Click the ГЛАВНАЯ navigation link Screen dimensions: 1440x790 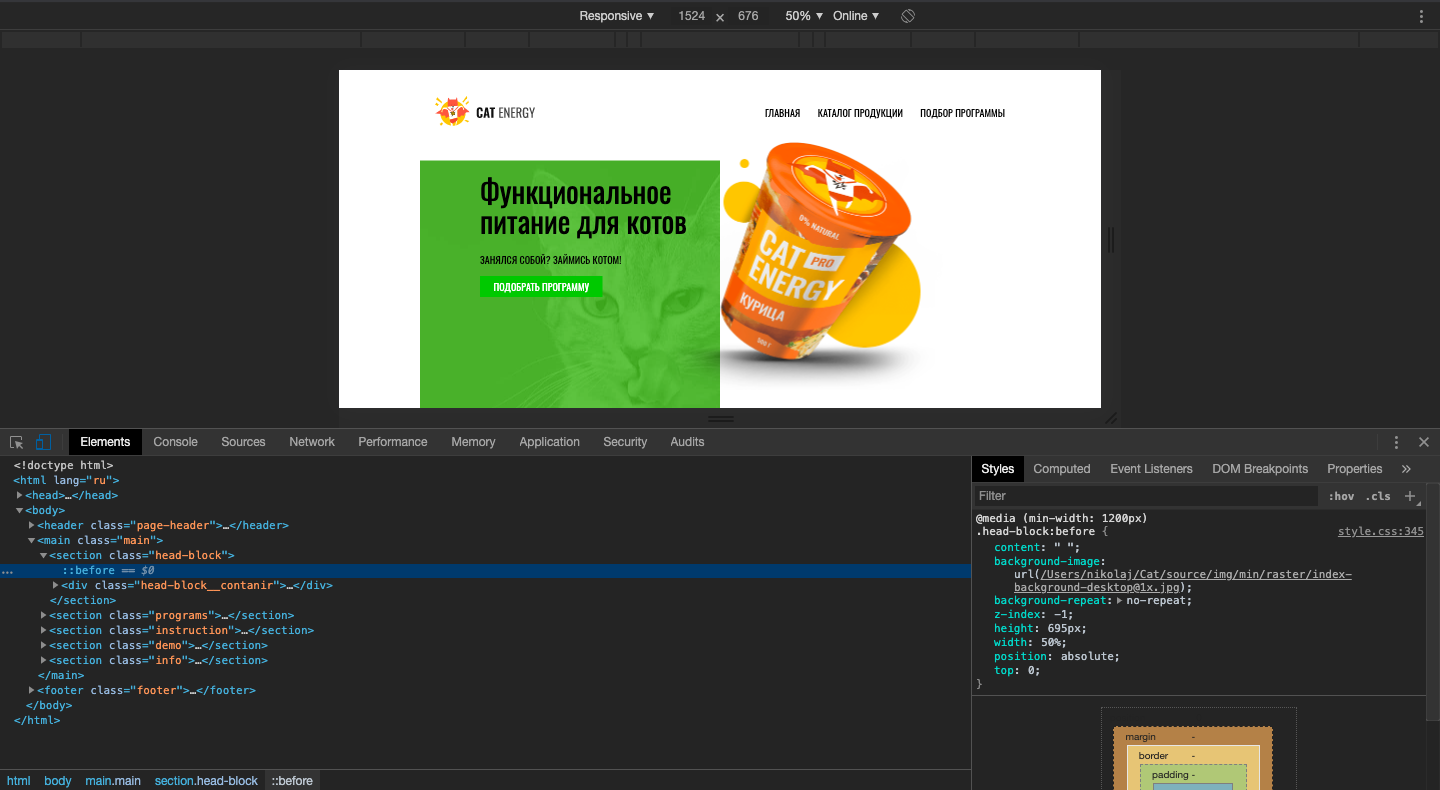(782, 113)
